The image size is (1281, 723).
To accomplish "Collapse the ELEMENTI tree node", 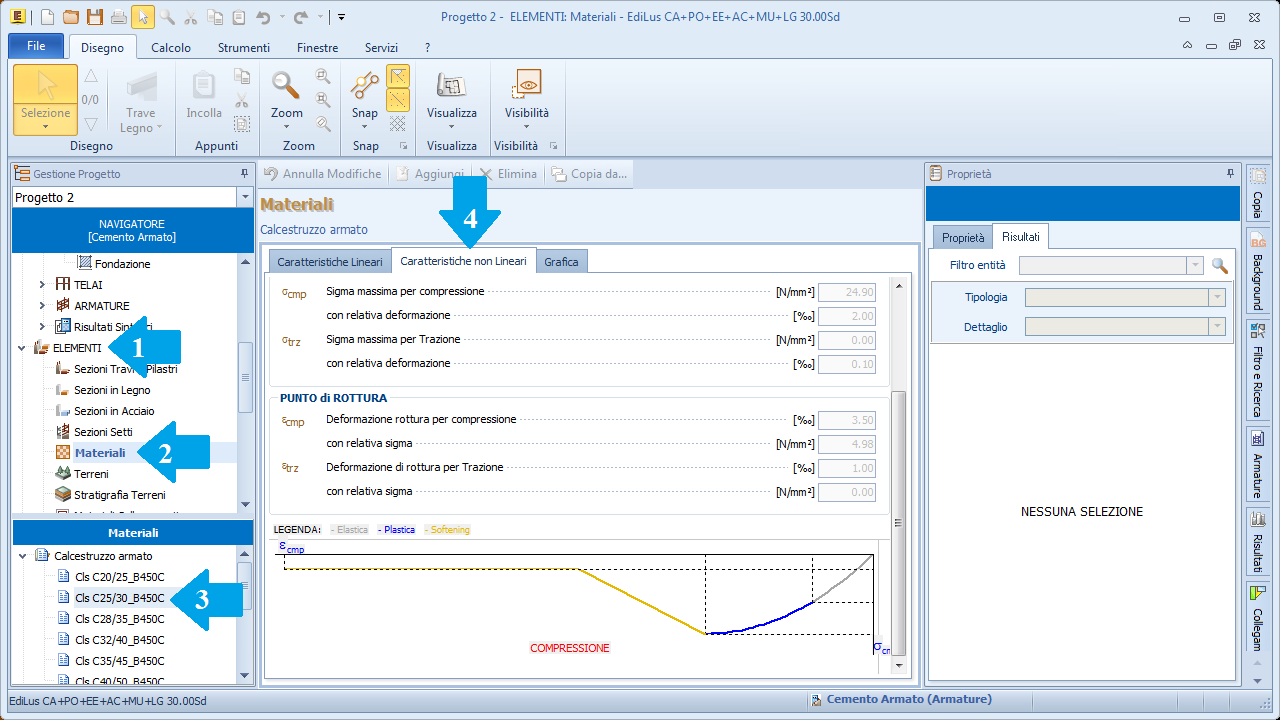I will pos(21,348).
